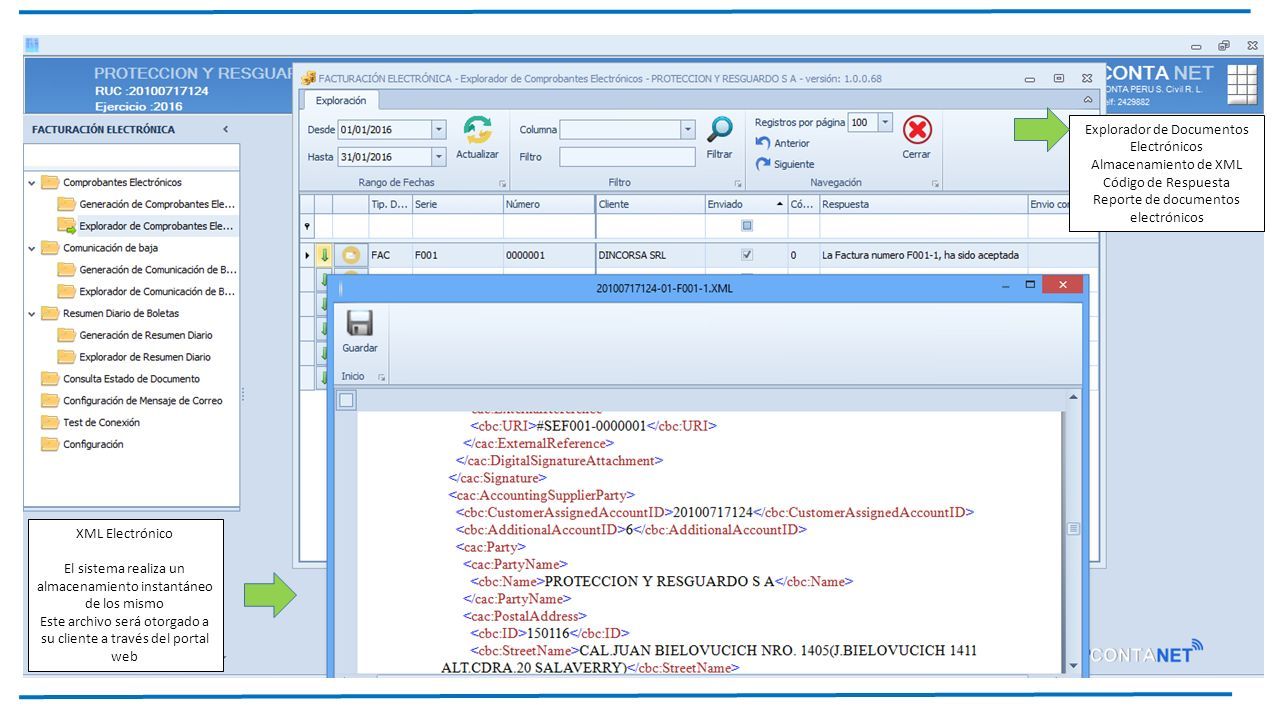Click the red Cerrar icon

click(x=917, y=130)
